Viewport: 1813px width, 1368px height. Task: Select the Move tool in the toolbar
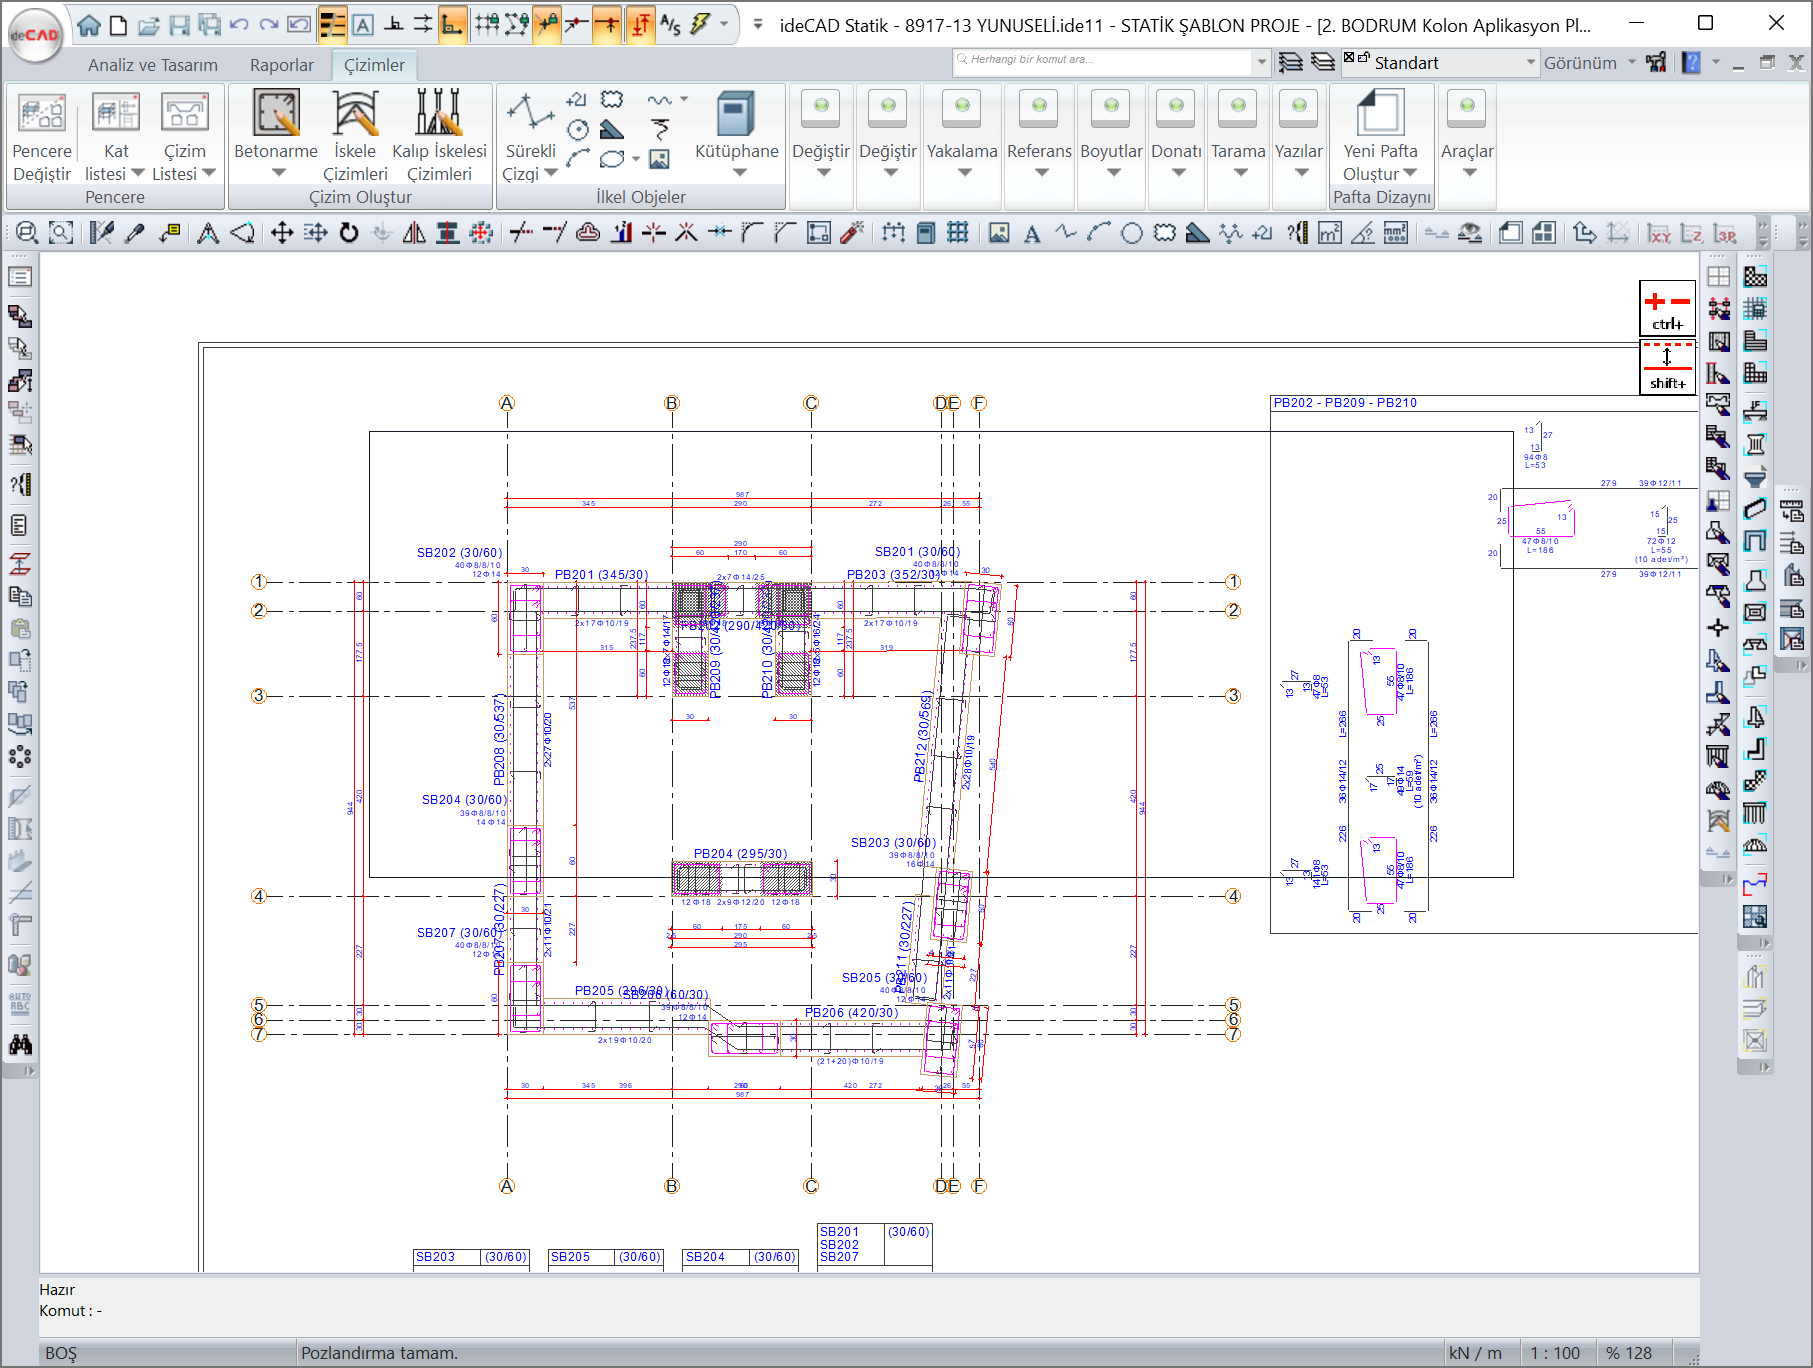(282, 233)
